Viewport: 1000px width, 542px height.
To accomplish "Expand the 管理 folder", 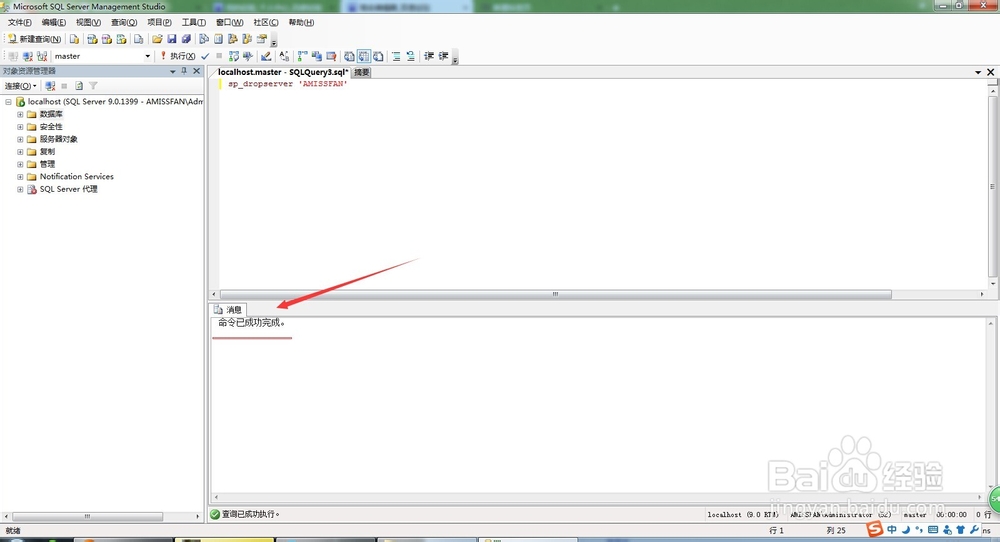I will point(20,164).
